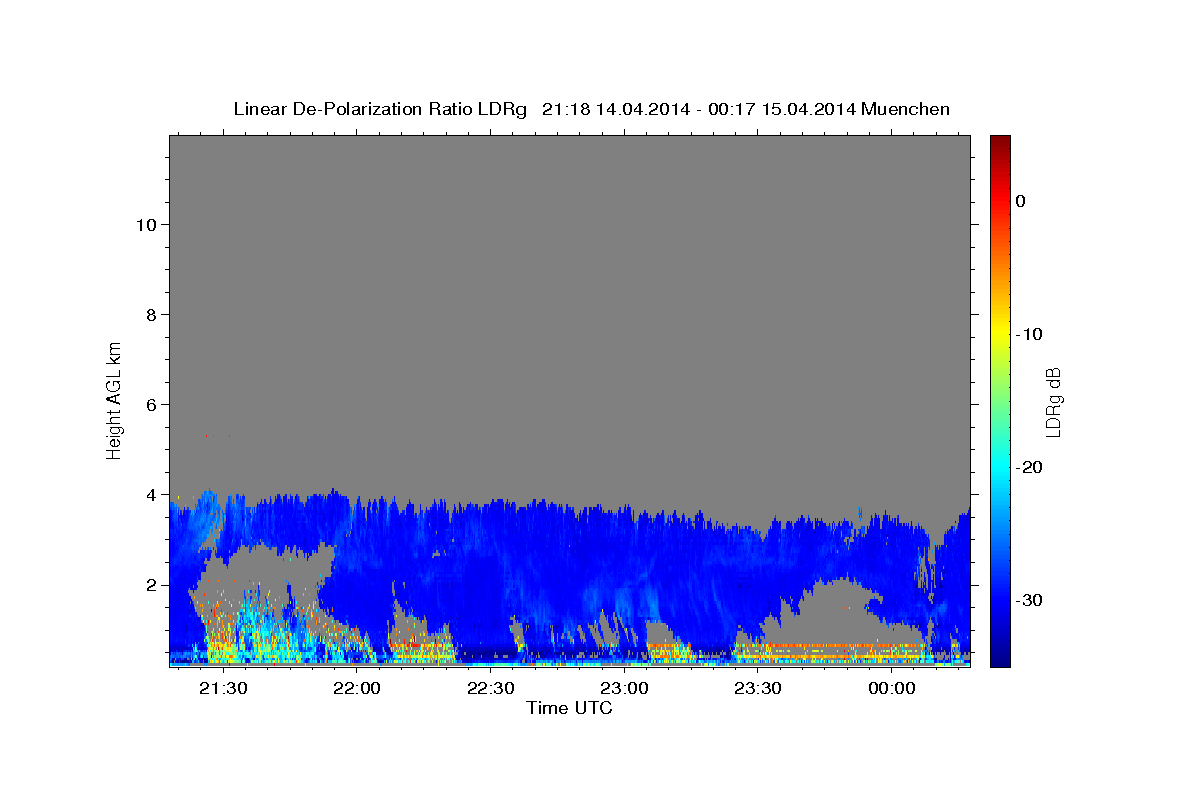Click the 4 km height tick label
The width and height of the screenshot is (1200, 800).
tap(149, 495)
